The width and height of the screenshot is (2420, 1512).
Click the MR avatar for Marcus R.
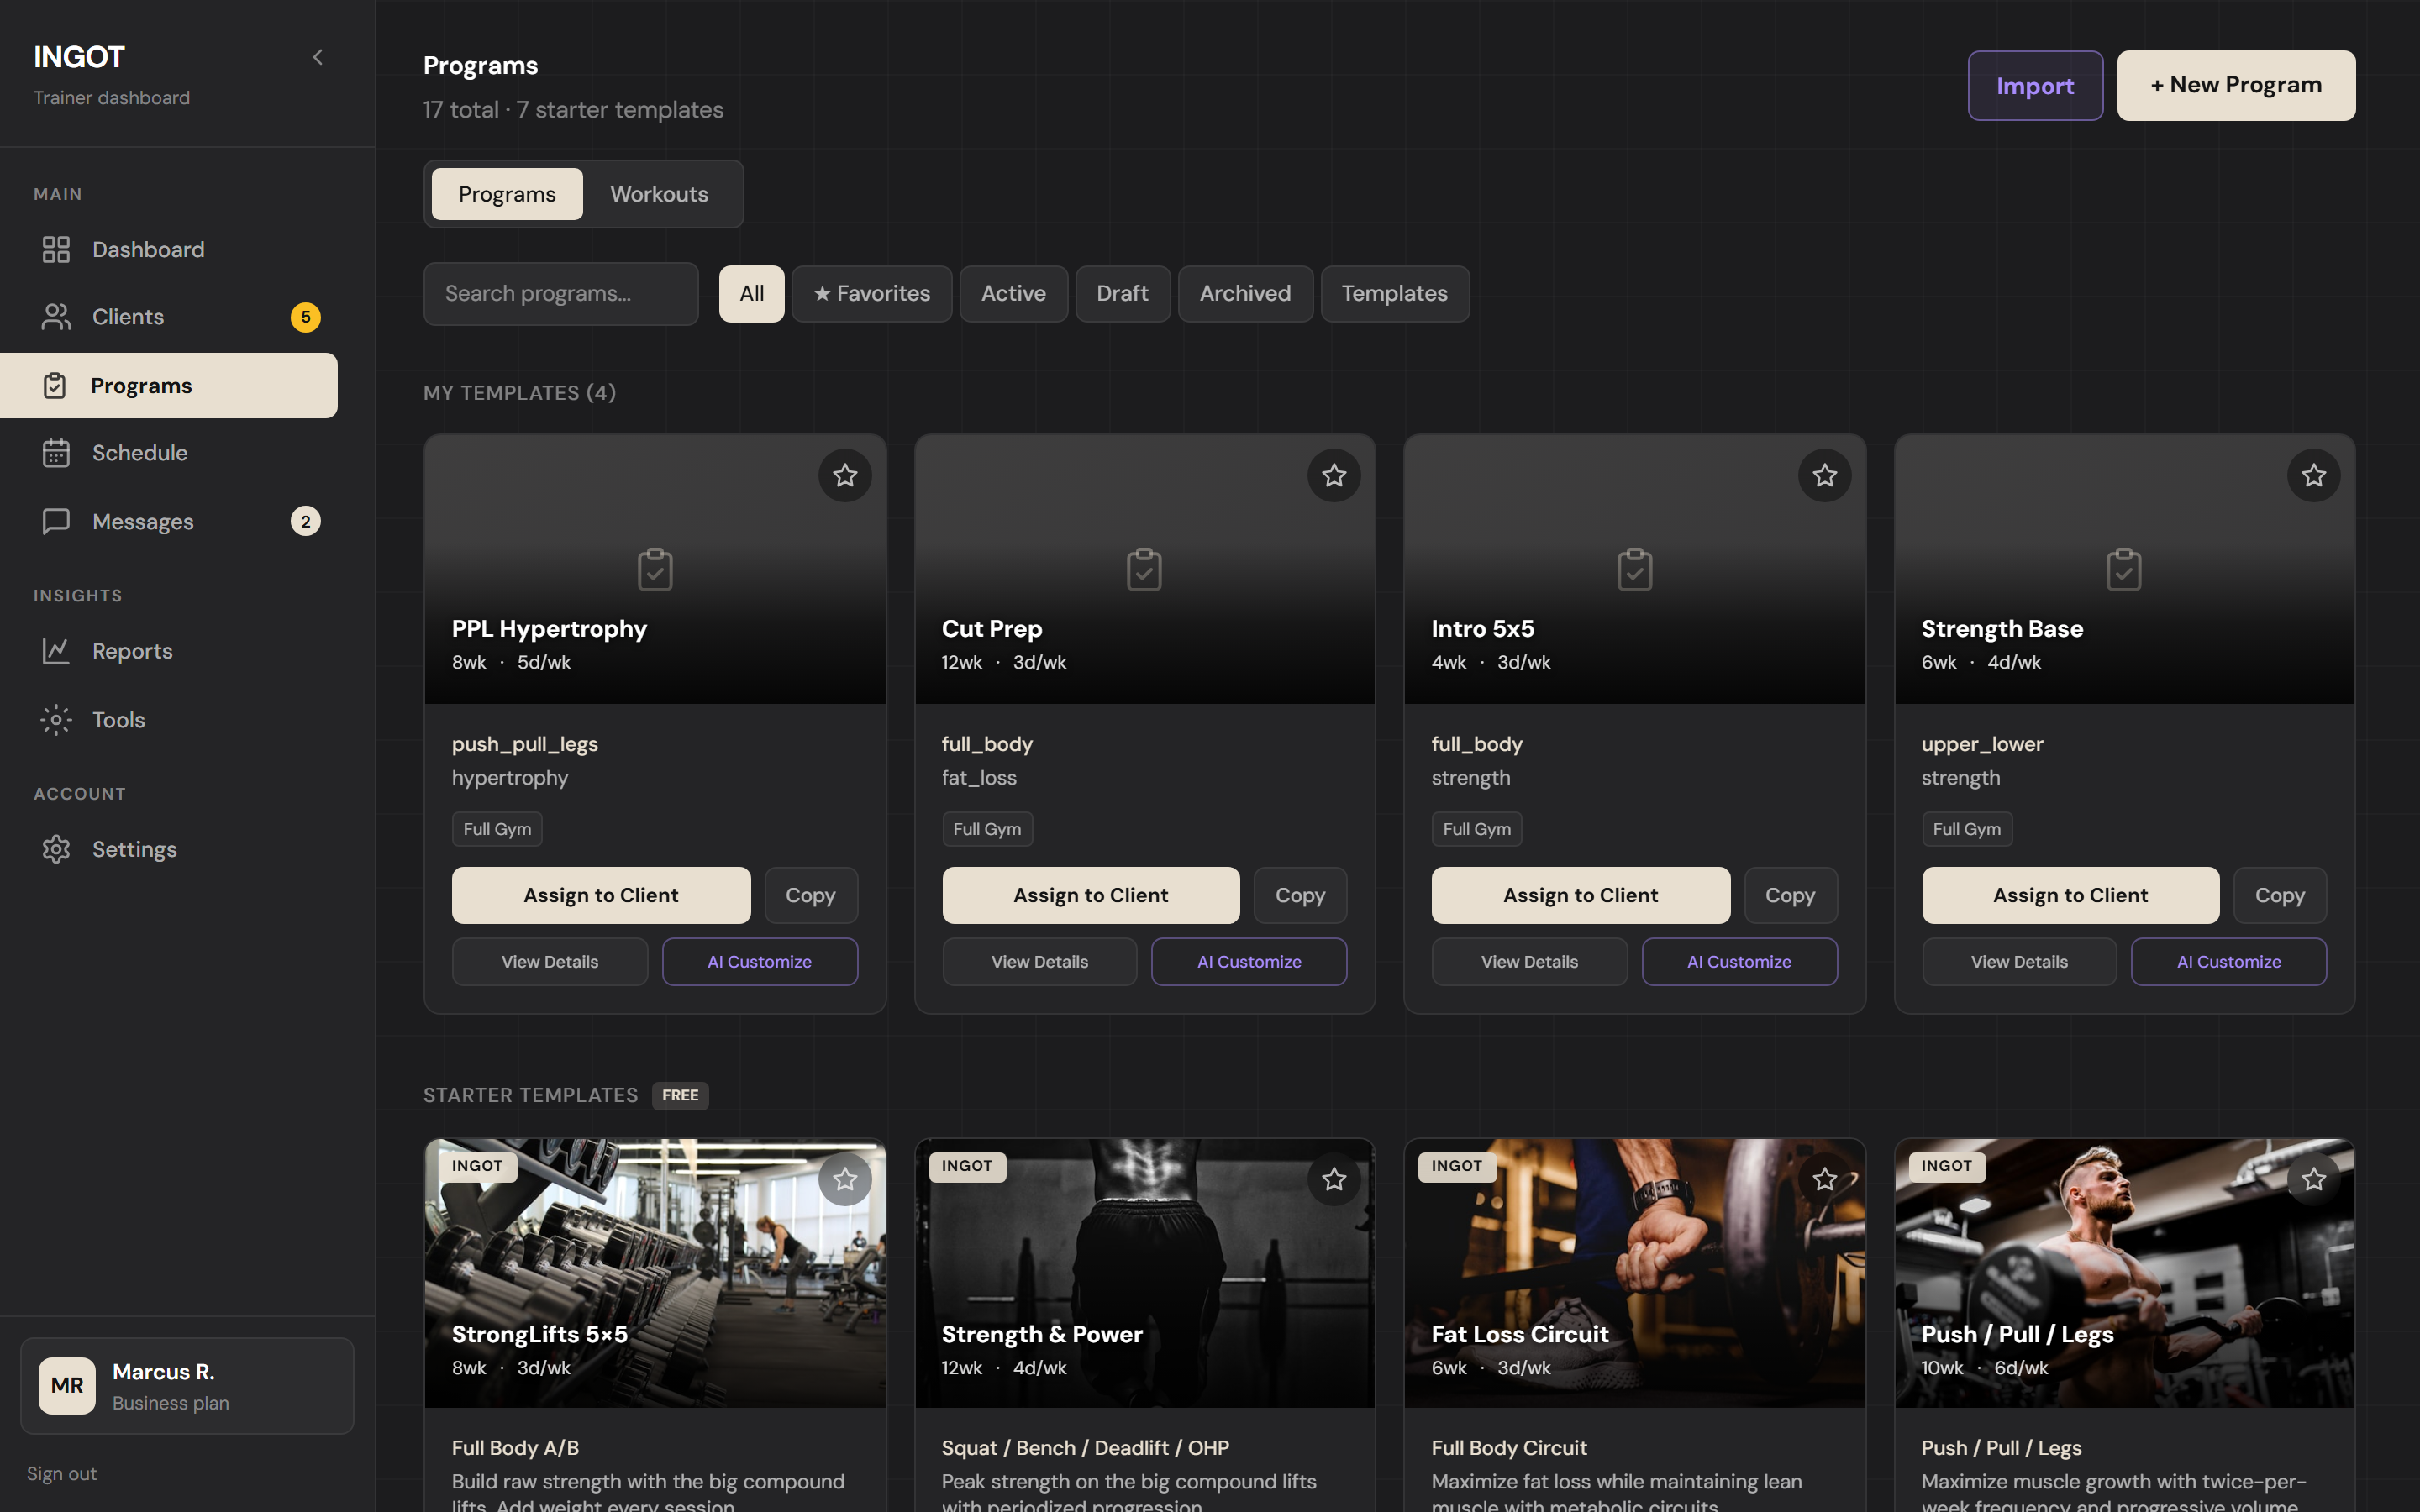[67, 1385]
